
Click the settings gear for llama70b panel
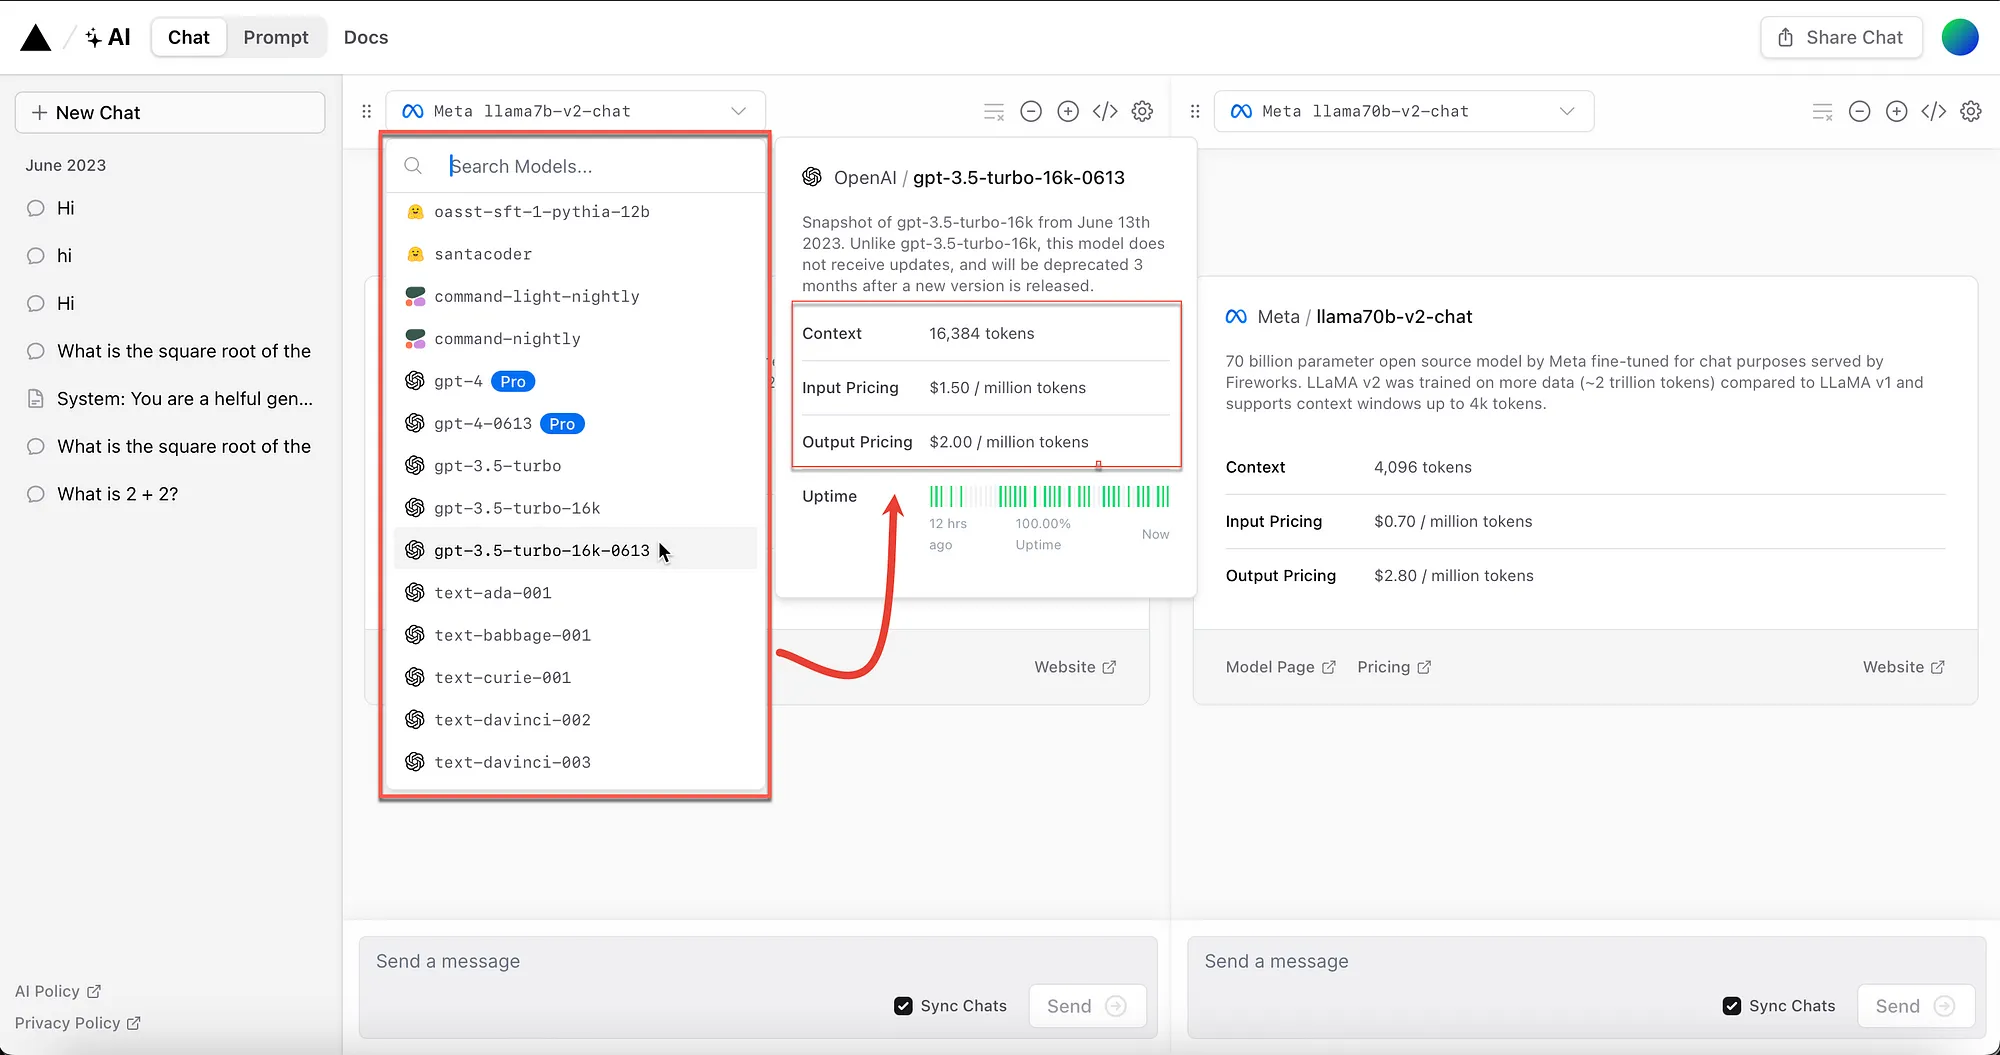click(1971, 111)
